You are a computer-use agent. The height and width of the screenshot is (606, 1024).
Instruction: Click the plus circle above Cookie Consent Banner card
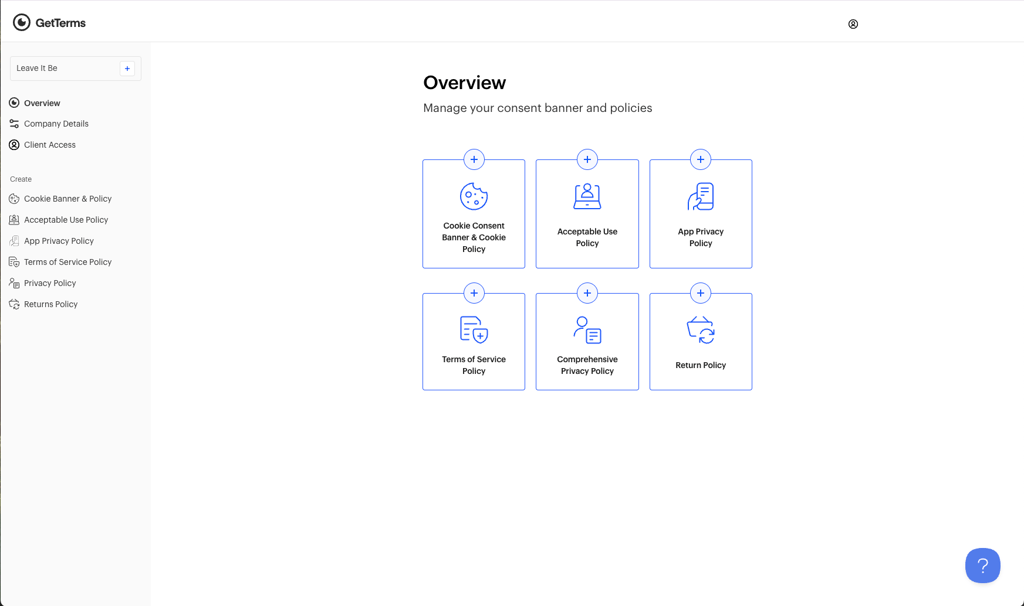click(x=474, y=159)
